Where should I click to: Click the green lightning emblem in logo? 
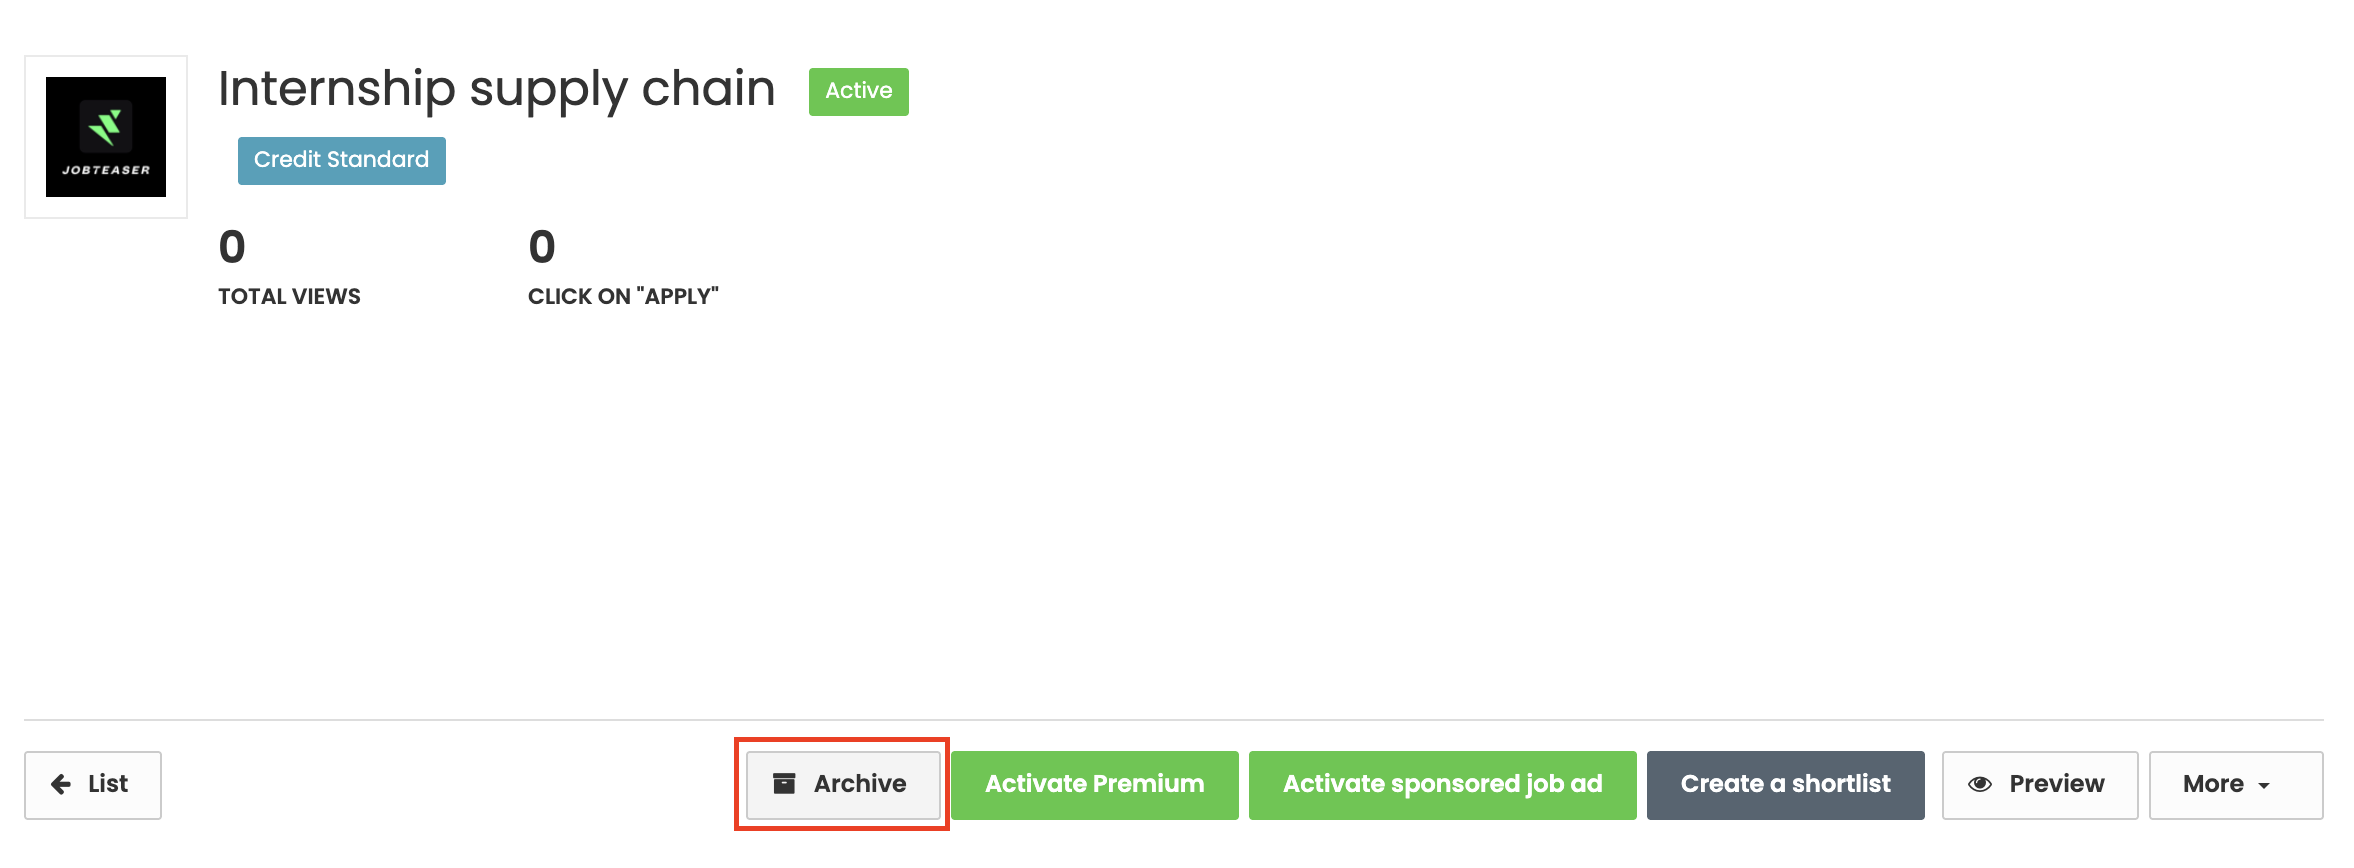[105, 127]
